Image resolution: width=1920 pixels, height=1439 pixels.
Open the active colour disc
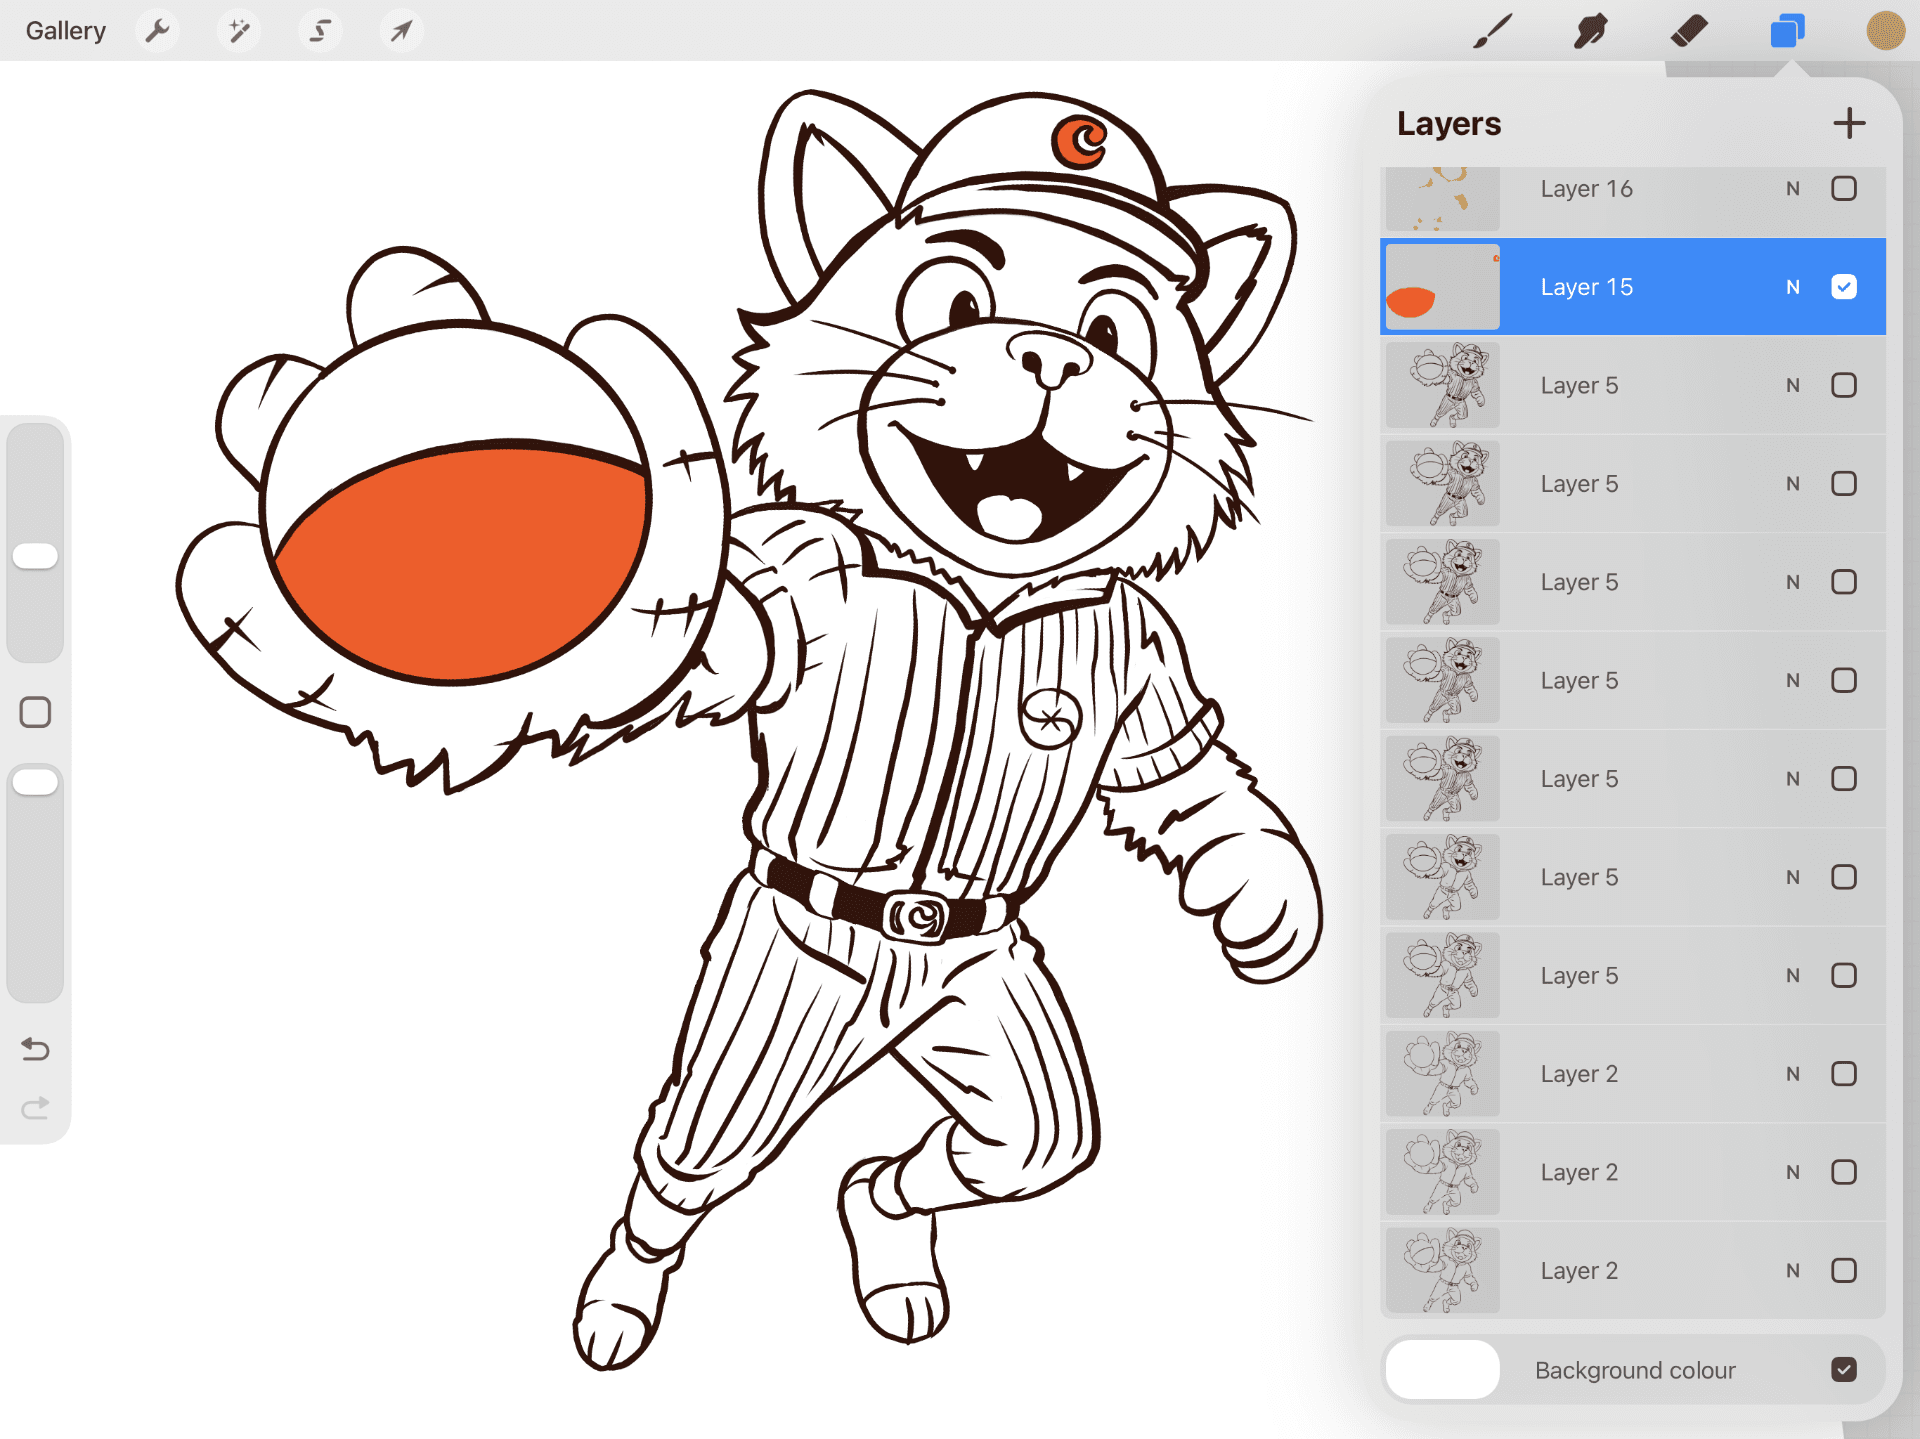point(1885,31)
